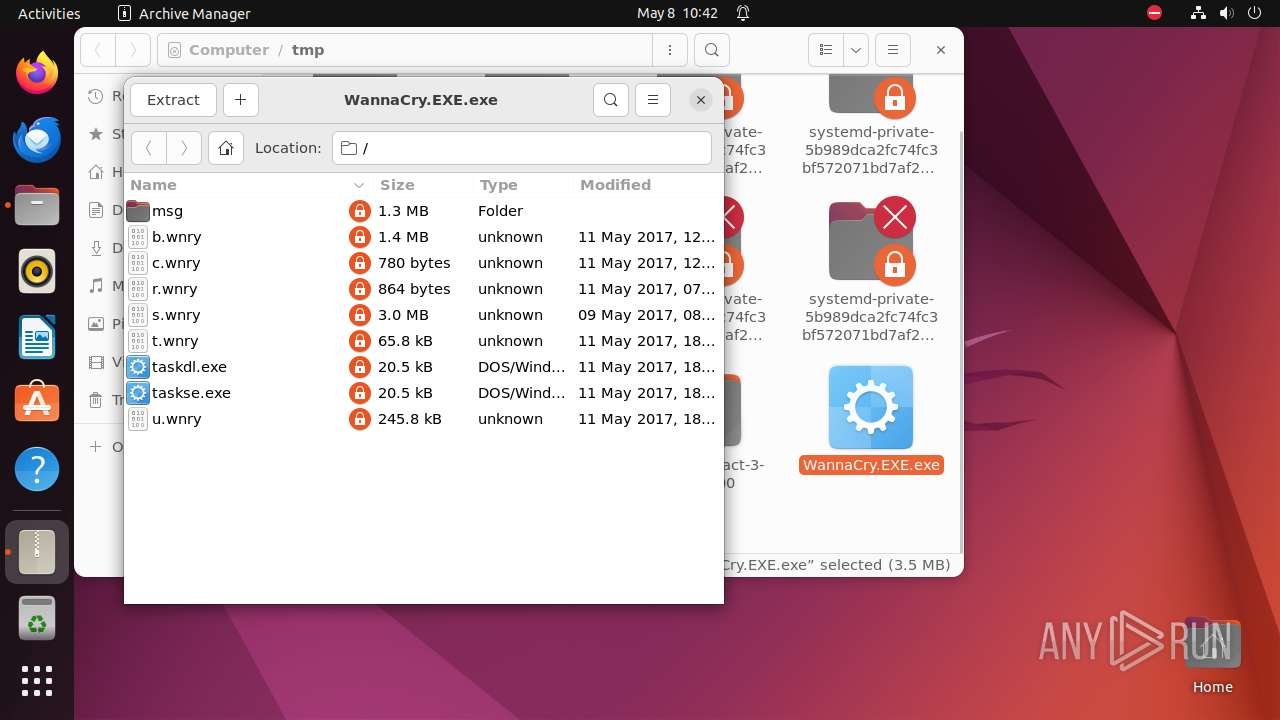Click the Extract button
Viewport: 1280px width, 720px height.
(173, 100)
